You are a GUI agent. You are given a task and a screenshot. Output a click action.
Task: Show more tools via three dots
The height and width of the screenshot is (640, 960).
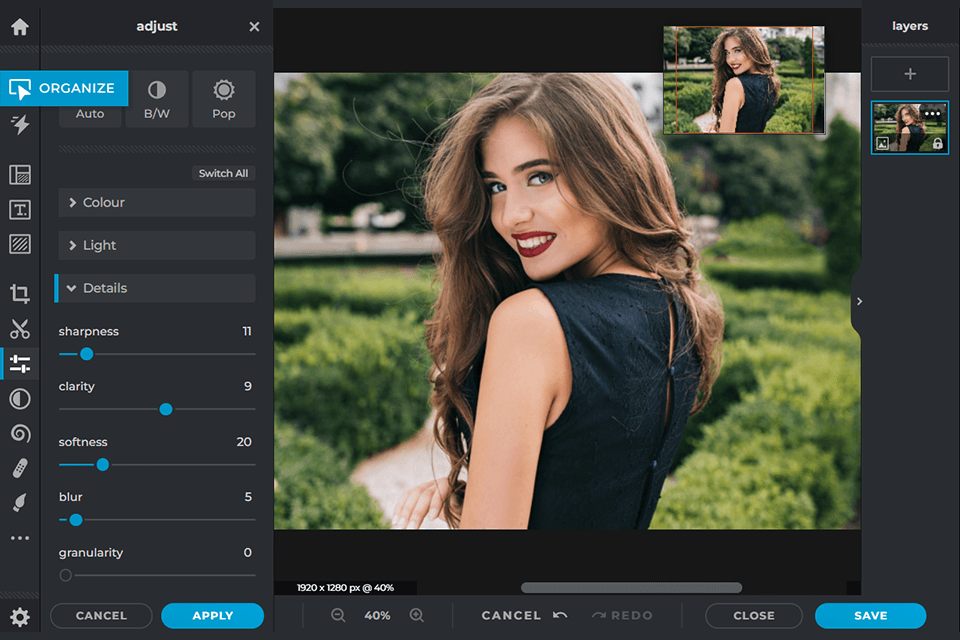(x=20, y=538)
